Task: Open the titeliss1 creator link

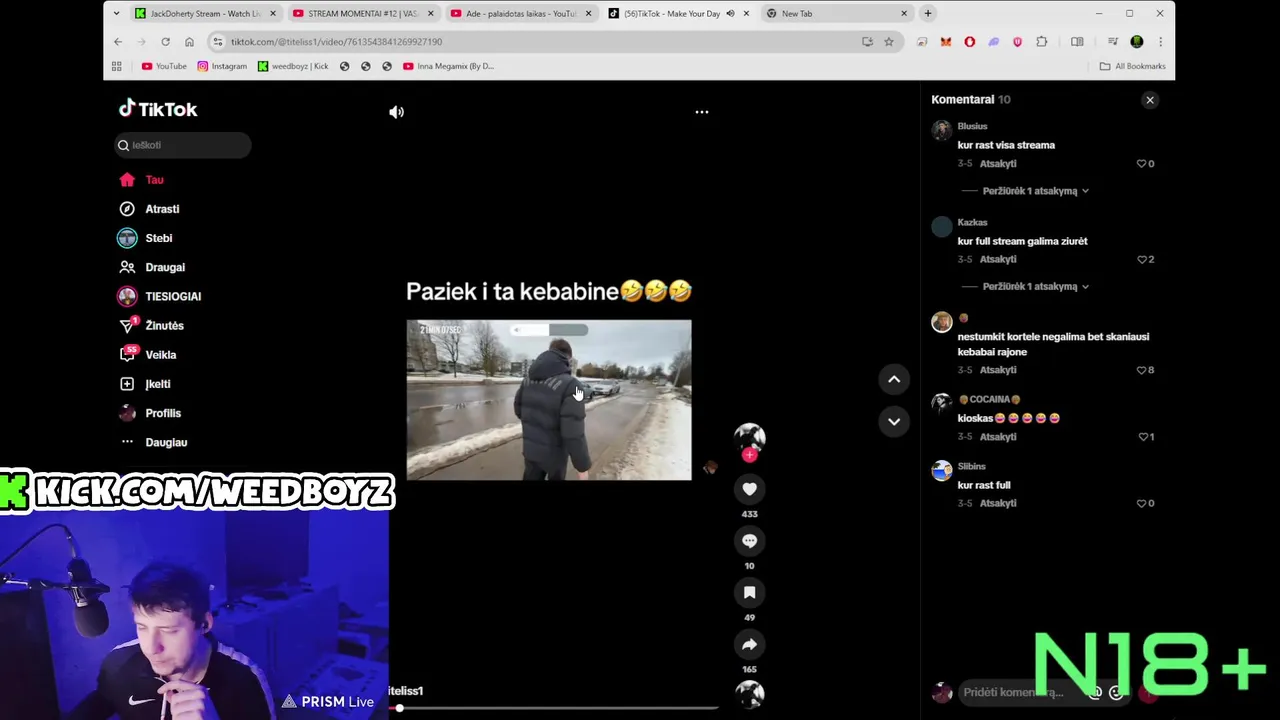Action: [x=405, y=691]
